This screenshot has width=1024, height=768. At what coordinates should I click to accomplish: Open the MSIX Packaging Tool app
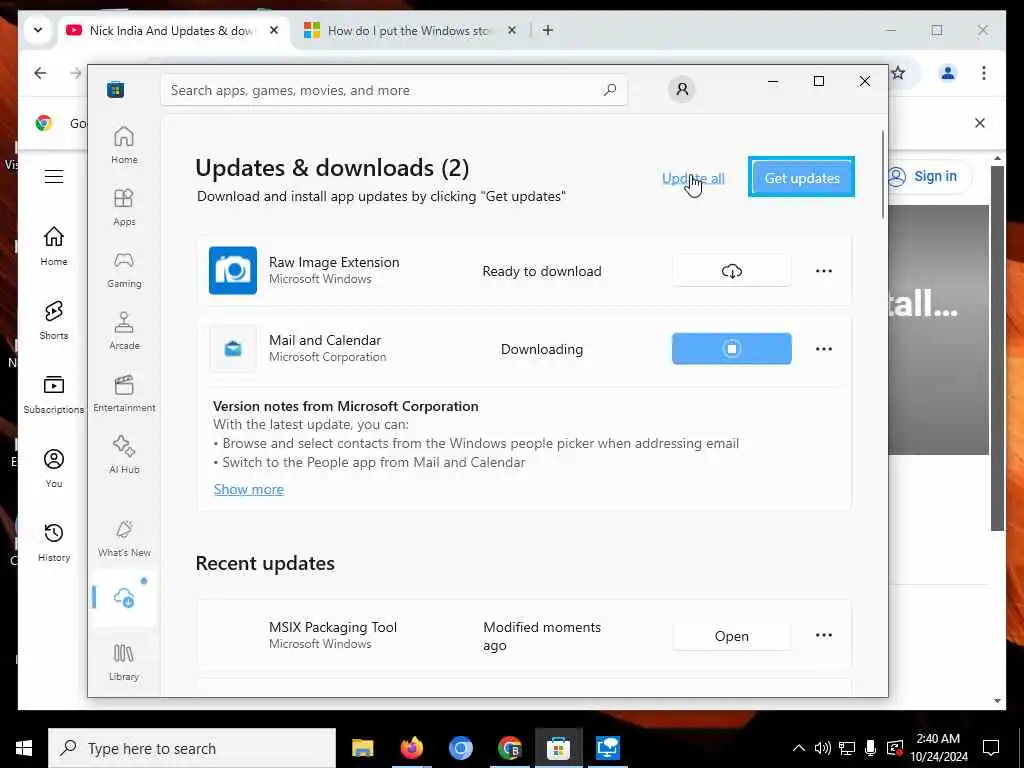click(731, 636)
